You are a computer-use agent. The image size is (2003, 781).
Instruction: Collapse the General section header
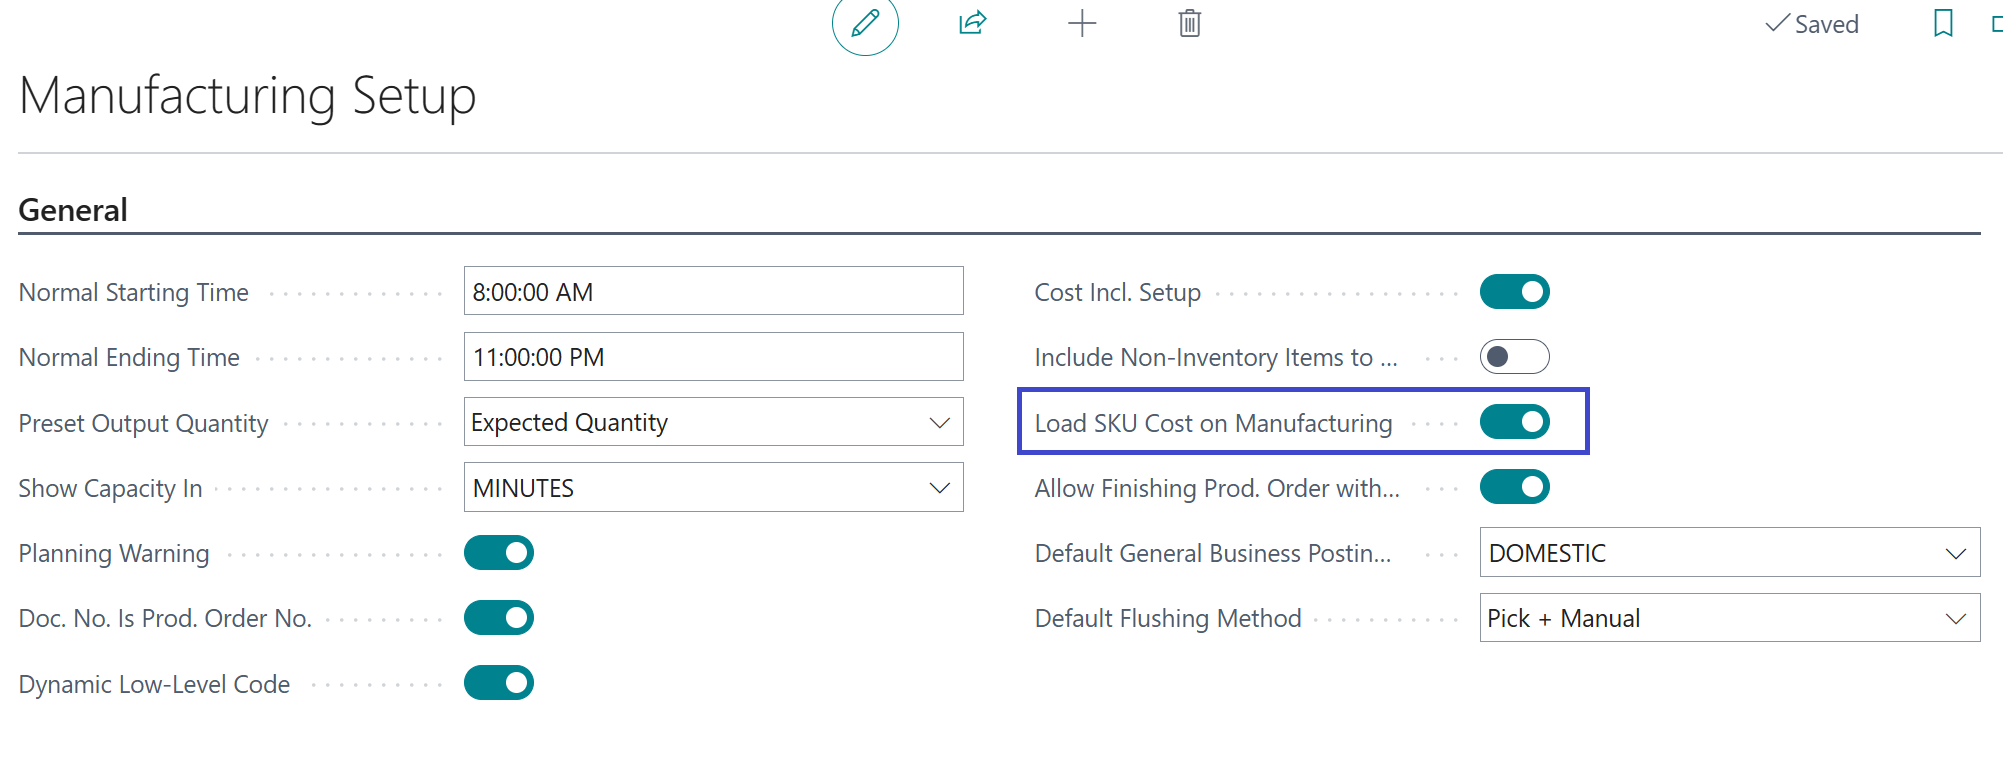73,210
